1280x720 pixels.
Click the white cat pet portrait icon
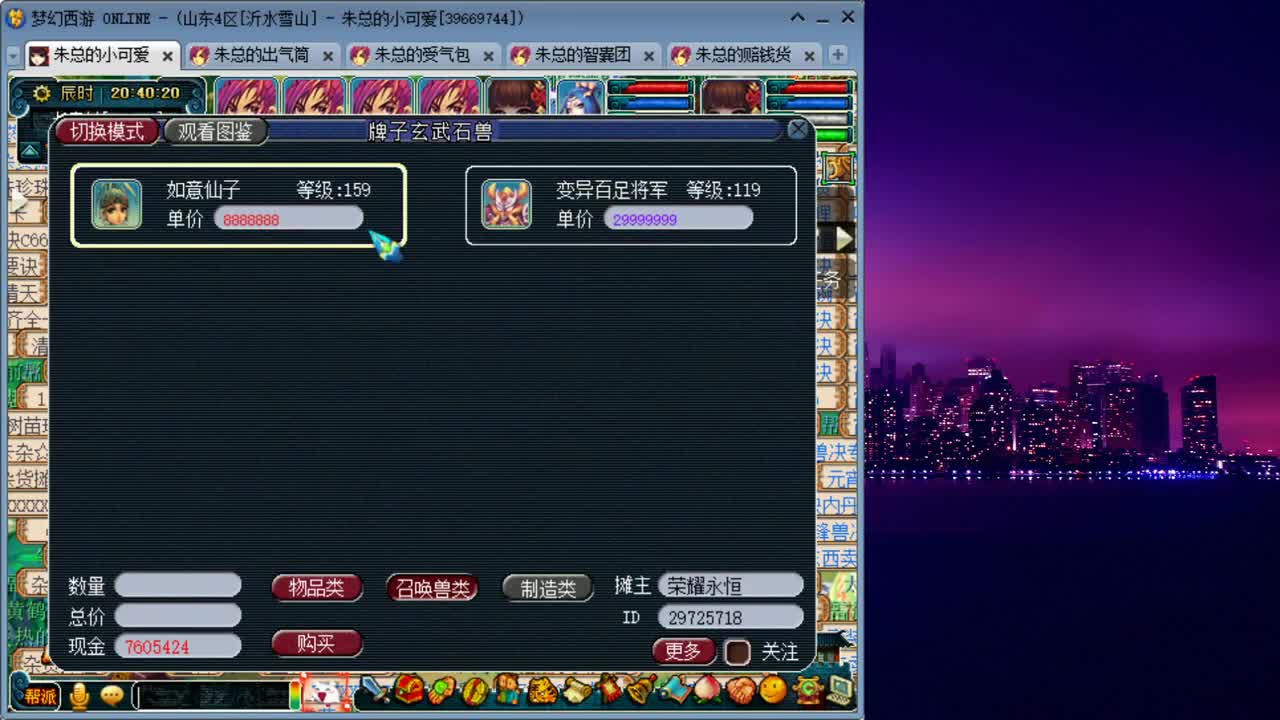pyautogui.click(x=324, y=691)
